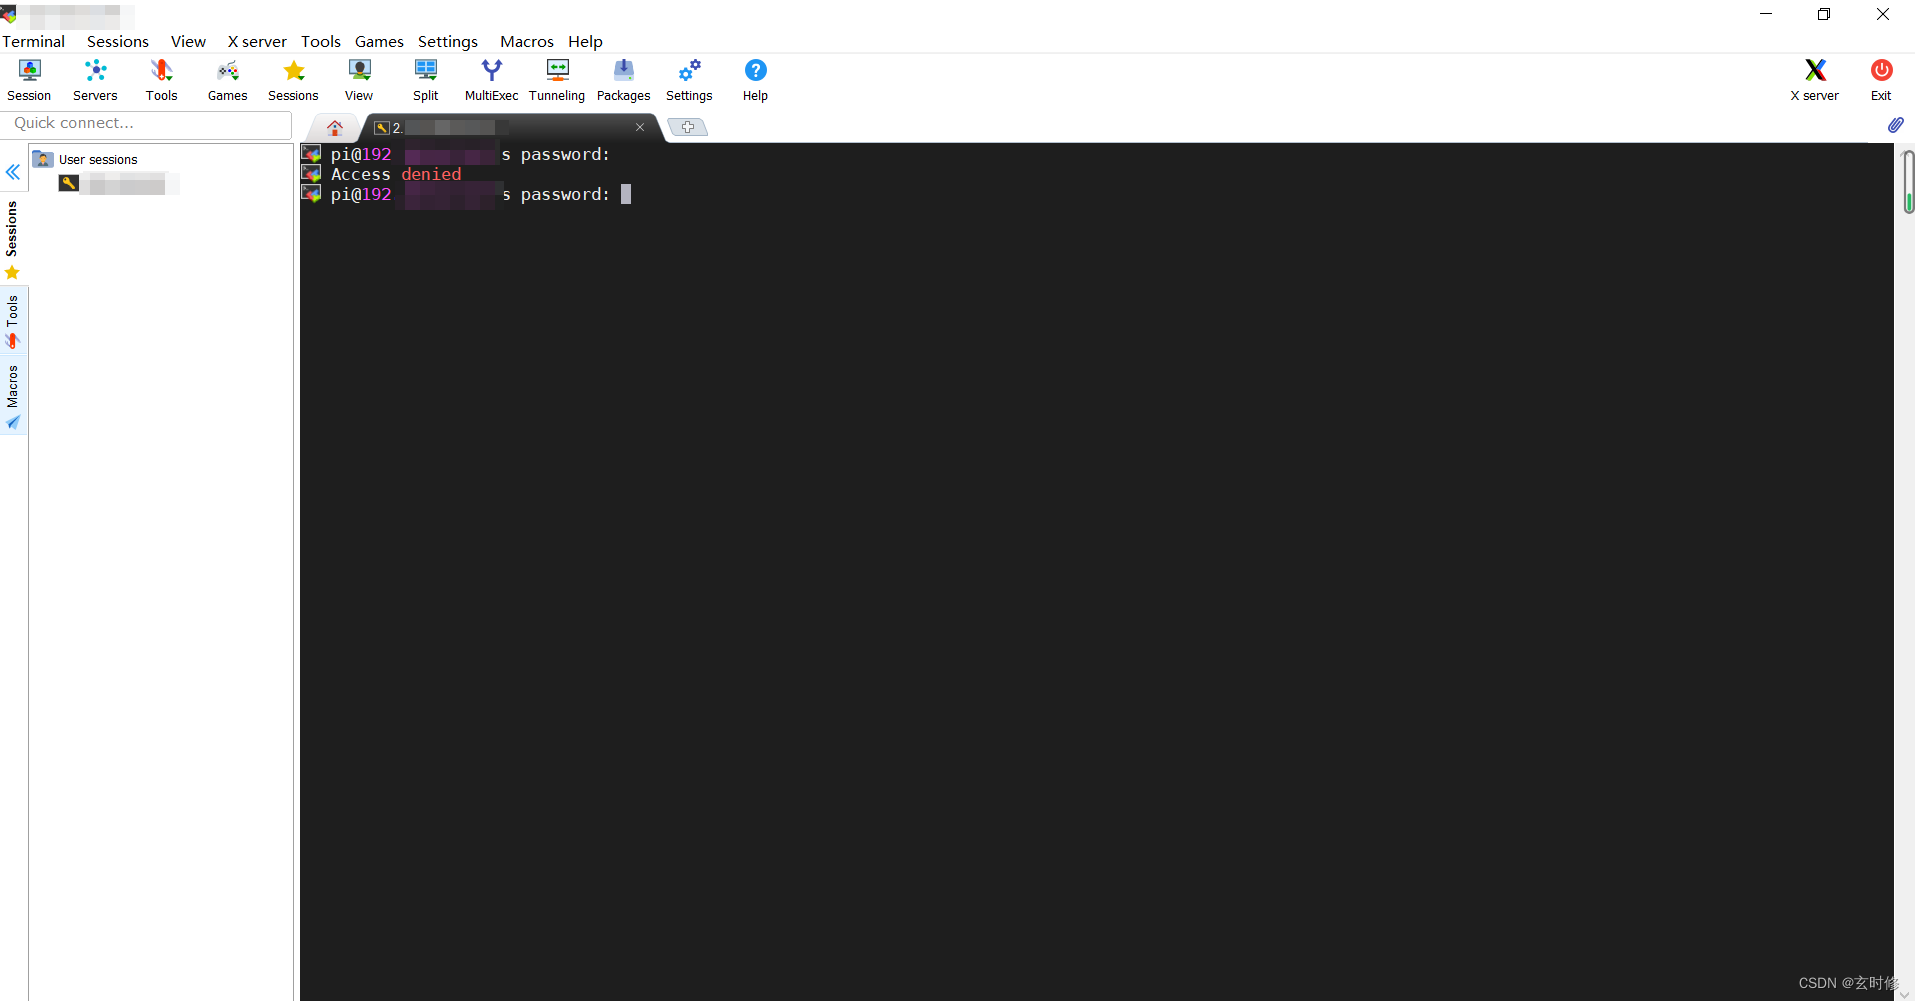Open a new Session
This screenshot has height=1001, width=1915.
coord(28,79)
